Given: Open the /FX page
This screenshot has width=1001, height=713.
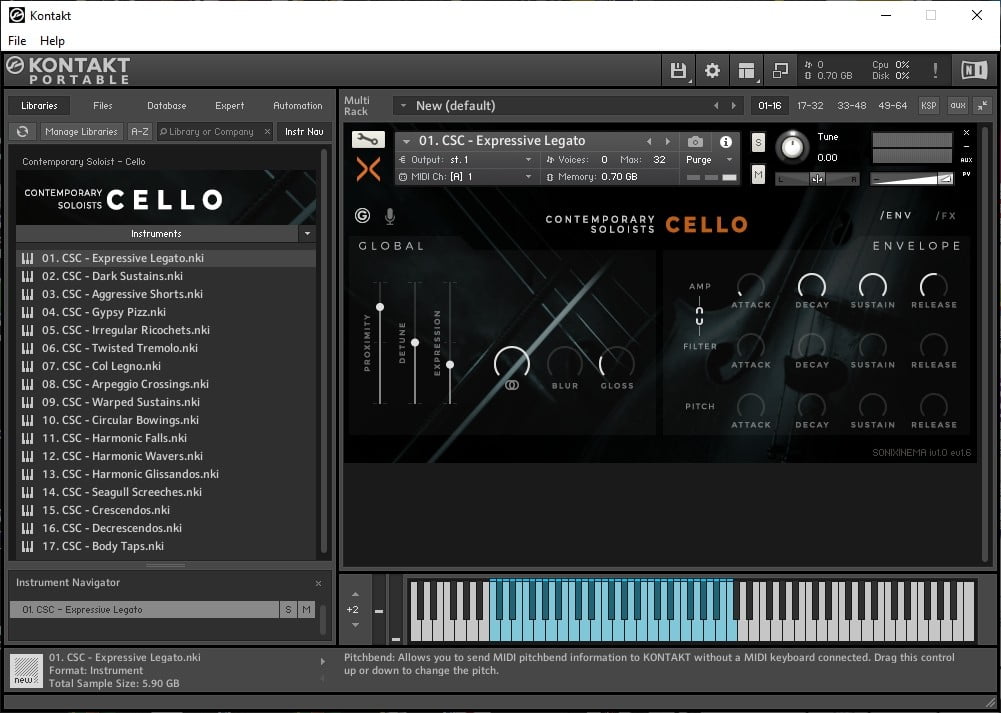Looking at the screenshot, I should click(x=945, y=216).
